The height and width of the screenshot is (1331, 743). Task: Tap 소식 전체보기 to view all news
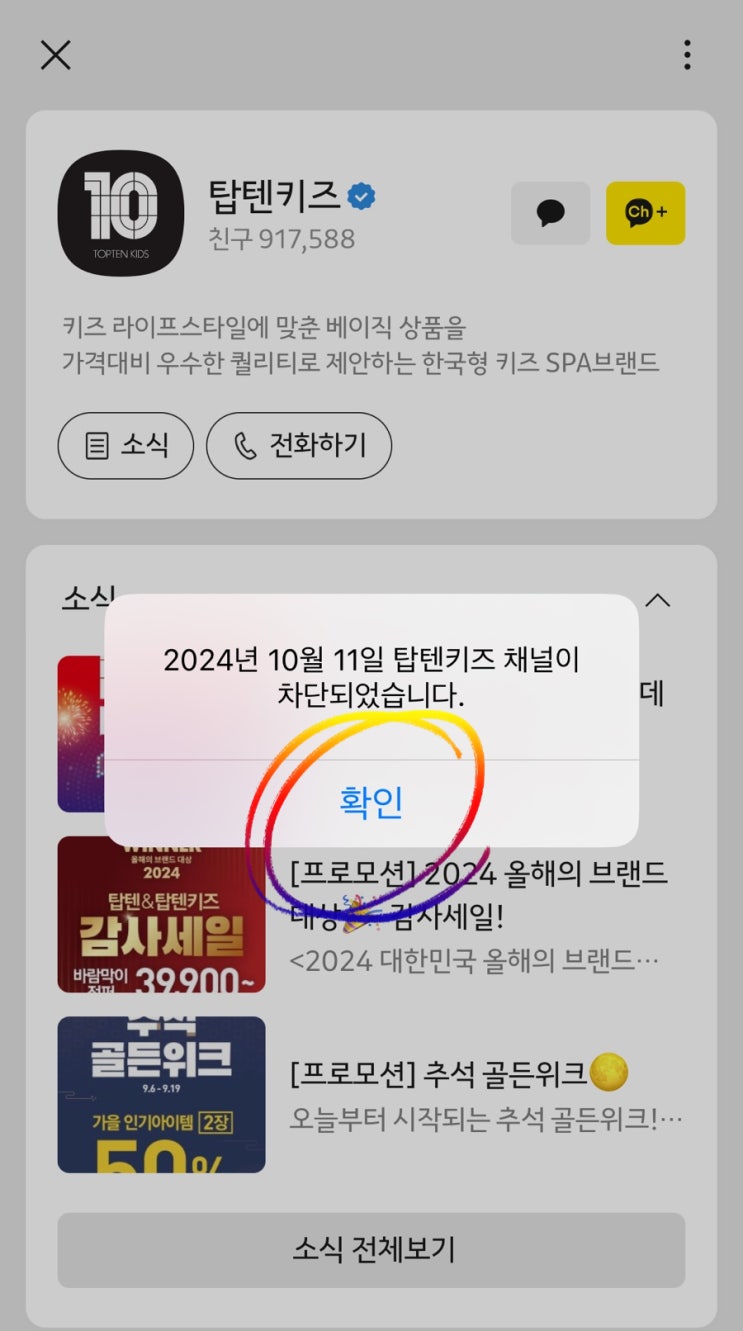371,1250
